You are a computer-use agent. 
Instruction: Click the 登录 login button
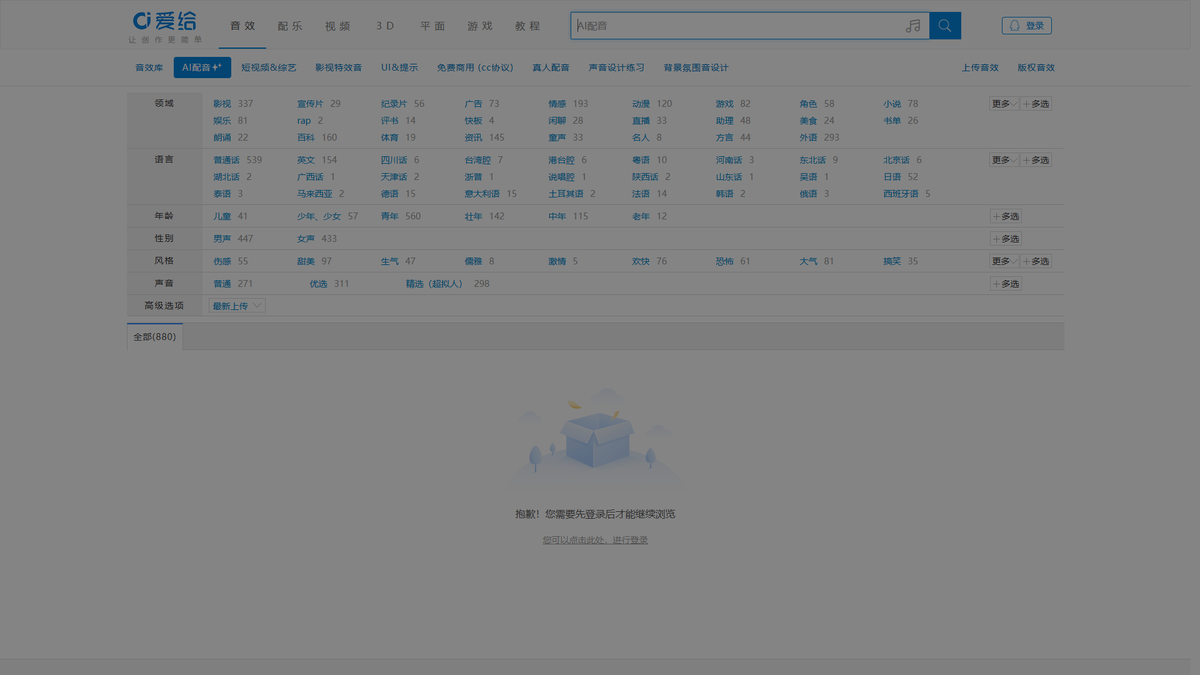click(x=1027, y=26)
